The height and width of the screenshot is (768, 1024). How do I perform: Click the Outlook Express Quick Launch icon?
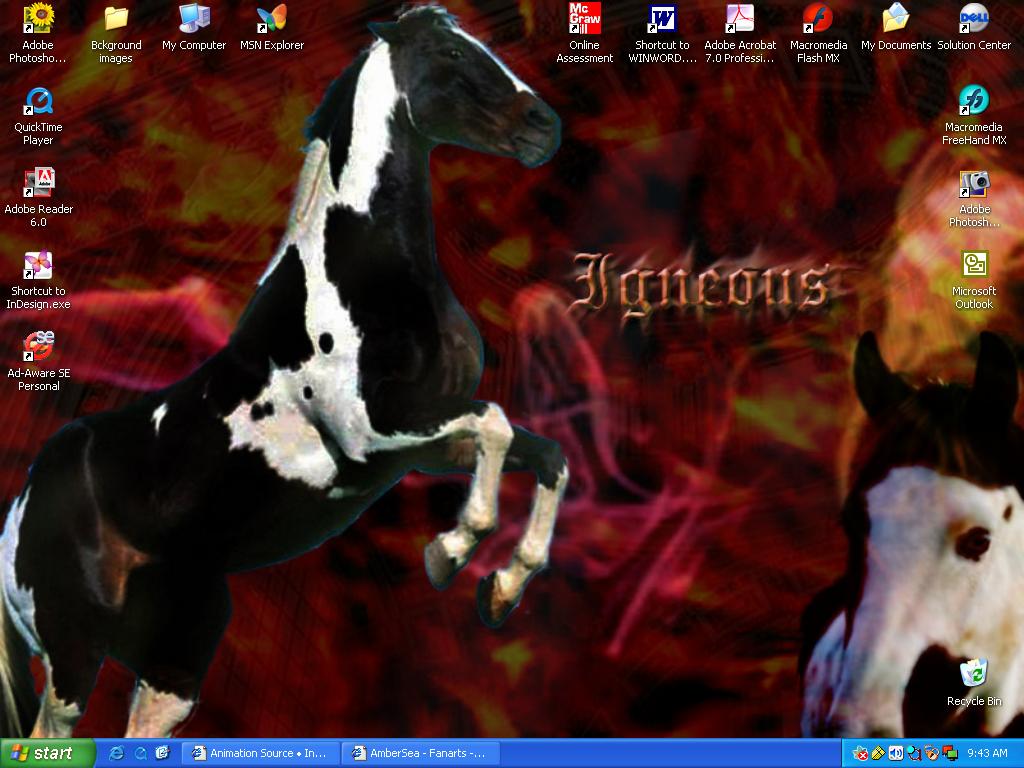pyautogui.click(x=163, y=753)
